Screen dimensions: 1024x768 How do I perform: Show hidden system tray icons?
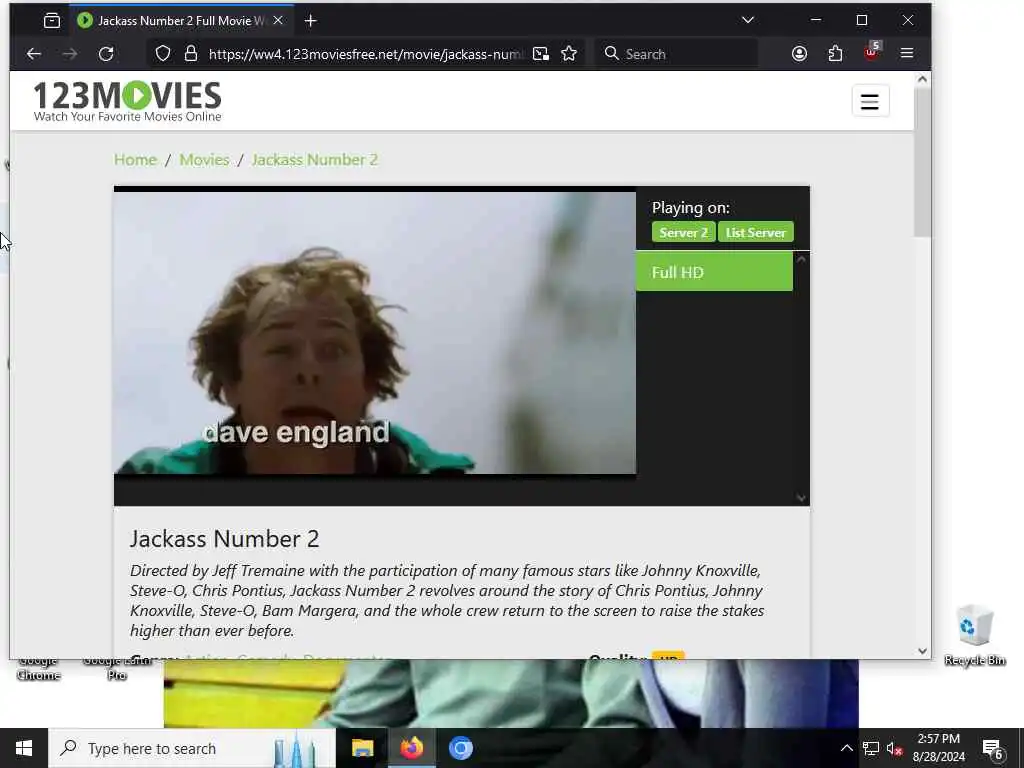[x=846, y=748]
